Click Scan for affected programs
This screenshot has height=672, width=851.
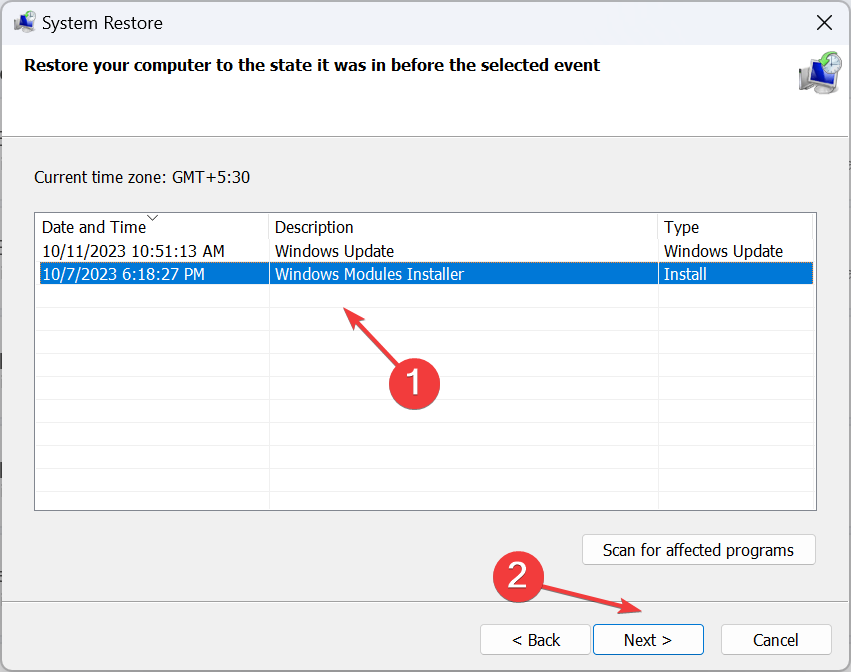(x=698, y=550)
